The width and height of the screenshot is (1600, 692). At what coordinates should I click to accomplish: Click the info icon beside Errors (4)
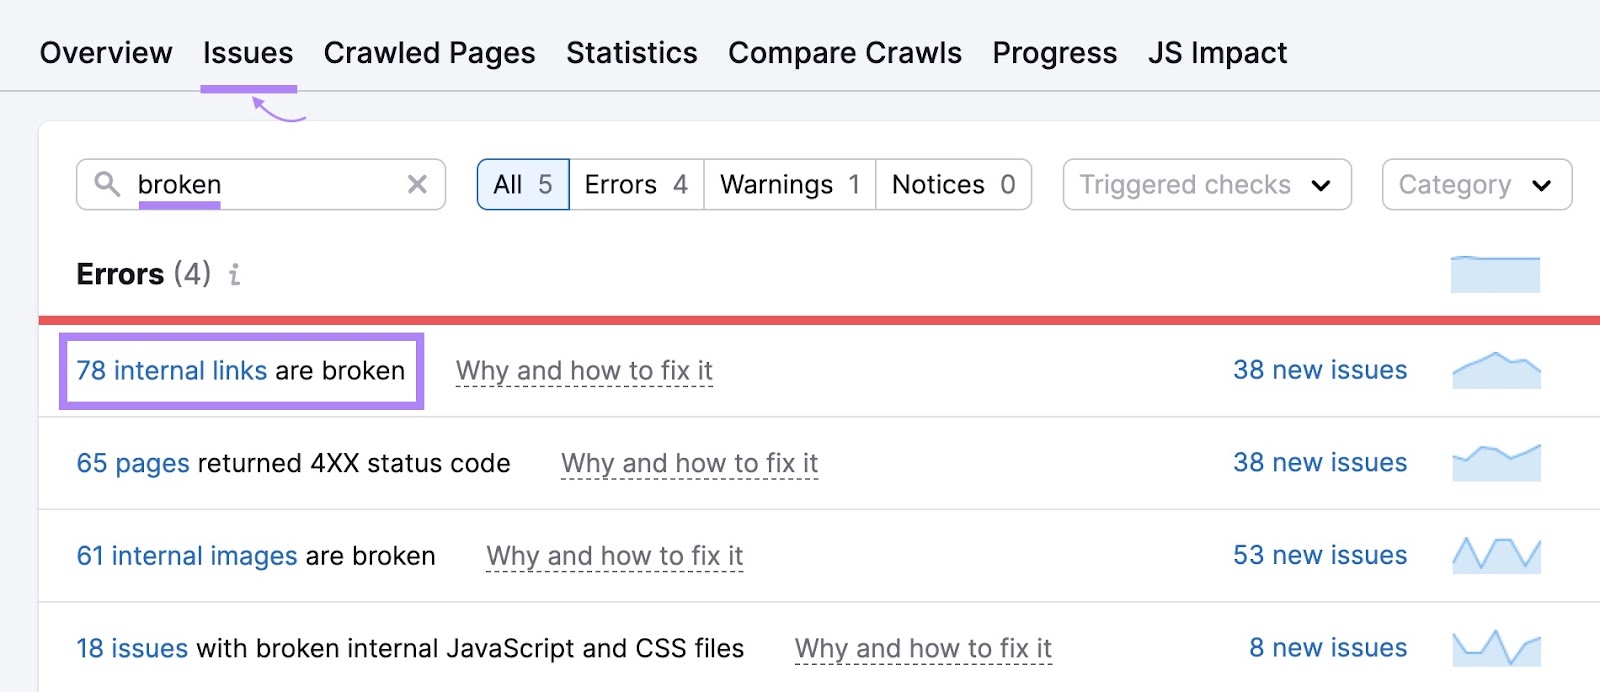tap(234, 275)
